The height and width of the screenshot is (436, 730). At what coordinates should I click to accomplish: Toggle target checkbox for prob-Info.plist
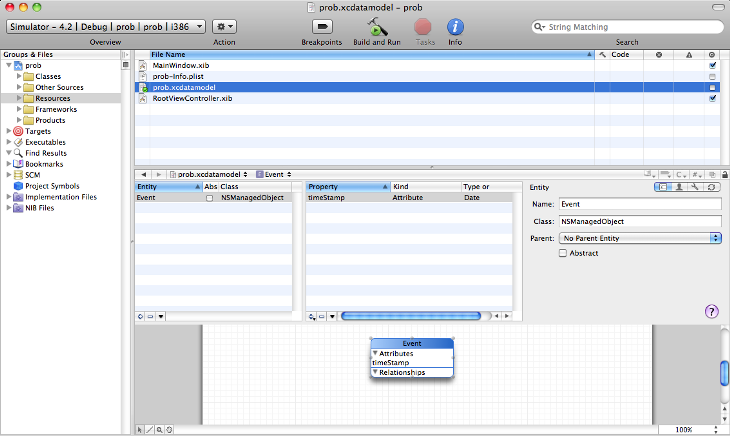click(x=712, y=76)
